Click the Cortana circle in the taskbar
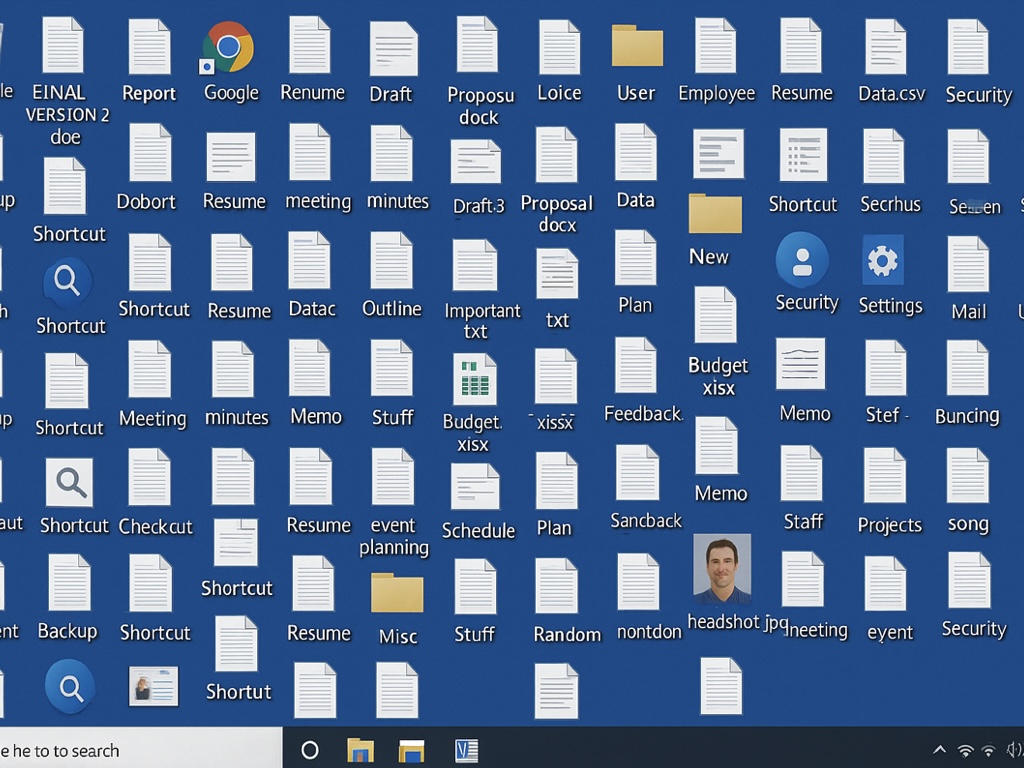 pos(310,750)
